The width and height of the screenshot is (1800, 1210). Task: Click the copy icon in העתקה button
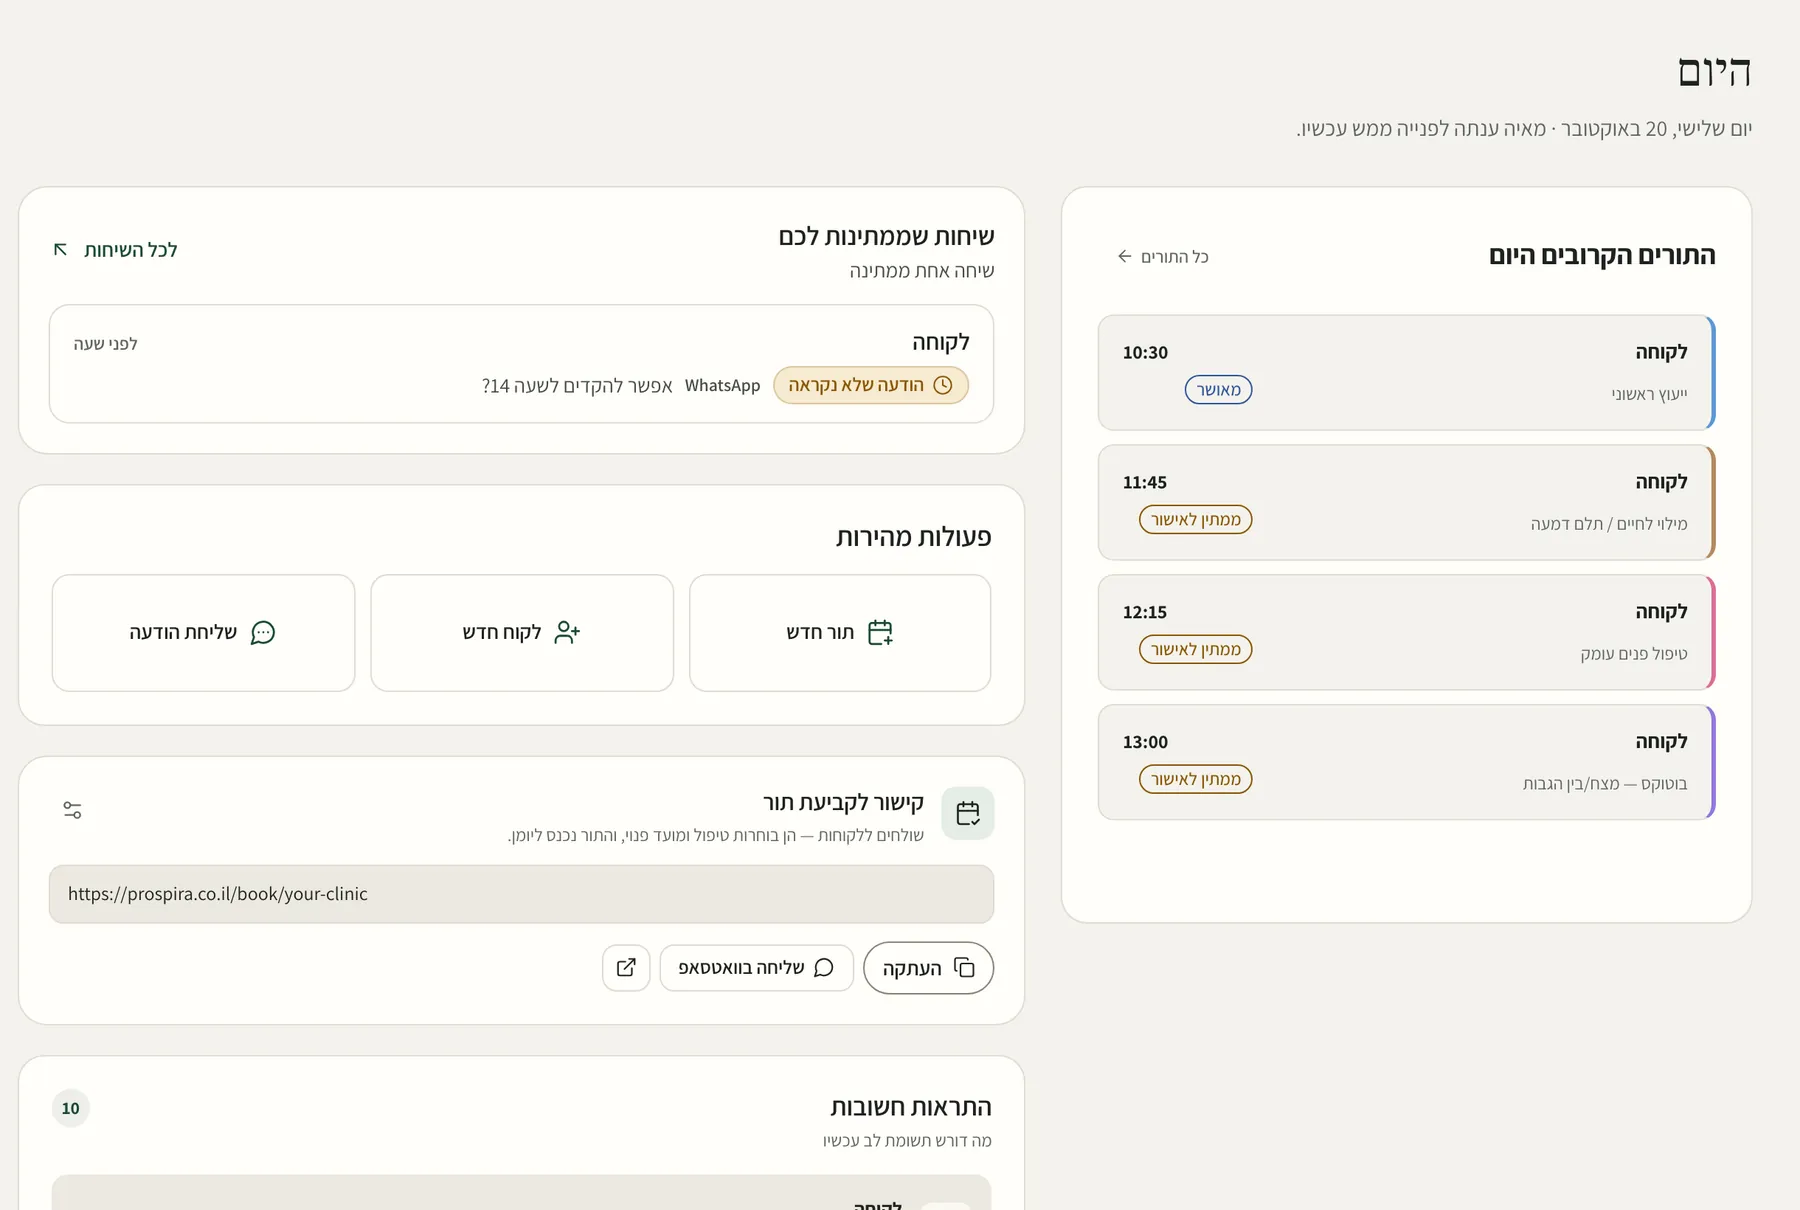coord(964,968)
